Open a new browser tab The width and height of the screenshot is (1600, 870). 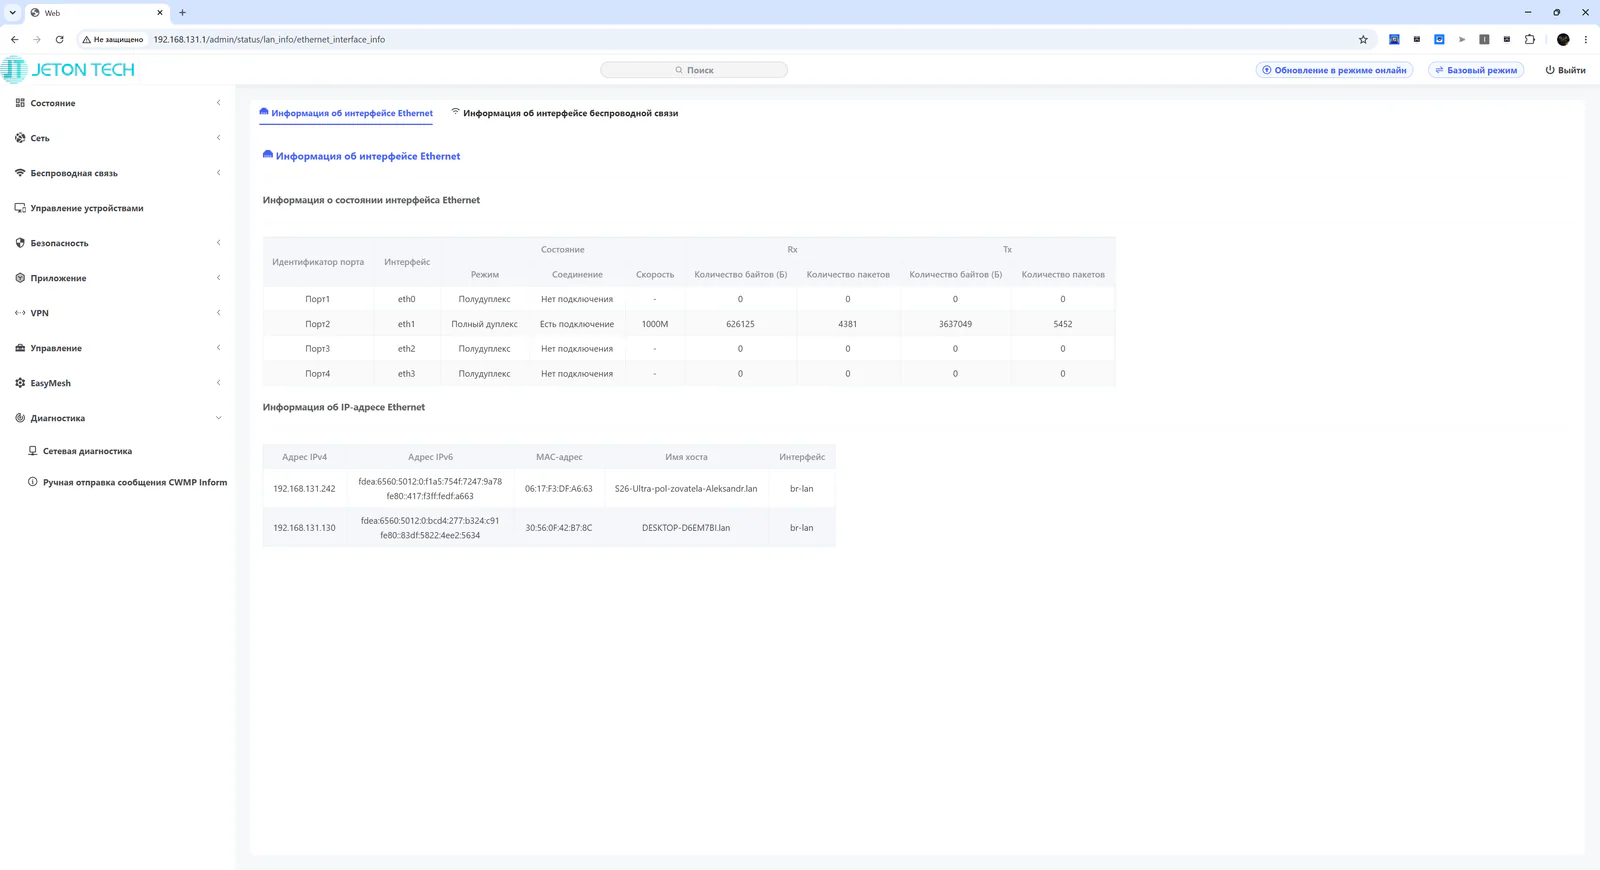(x=182, y=13)
